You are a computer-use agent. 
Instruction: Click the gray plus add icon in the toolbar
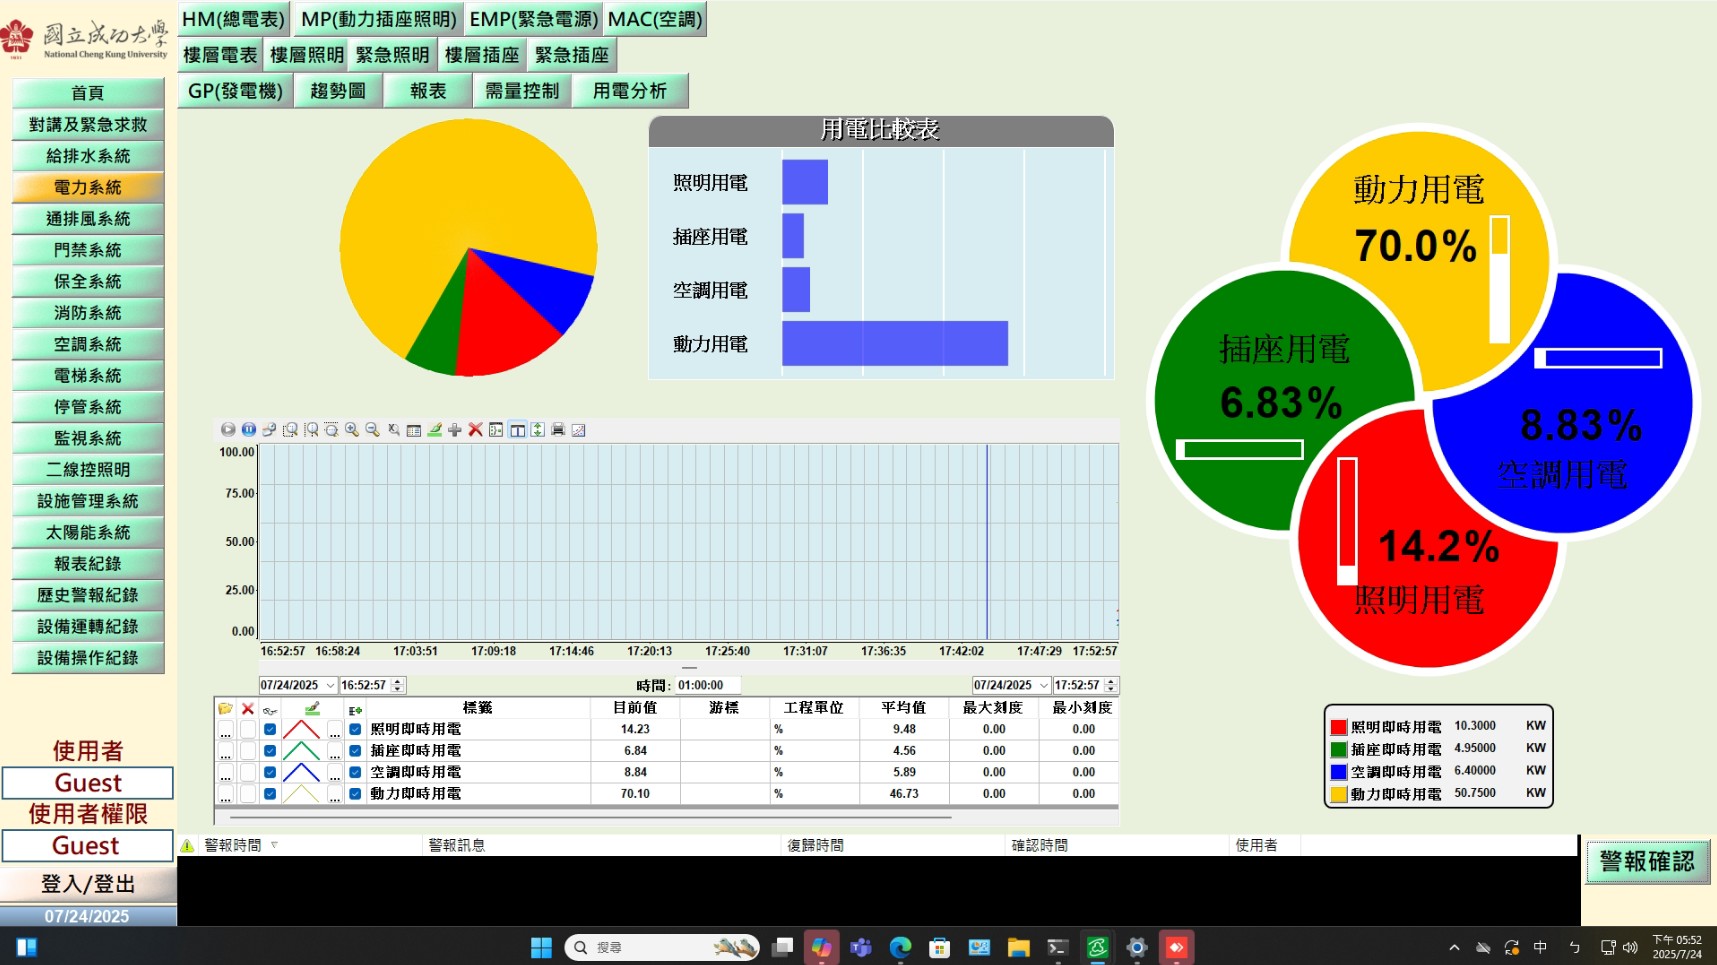455,430
